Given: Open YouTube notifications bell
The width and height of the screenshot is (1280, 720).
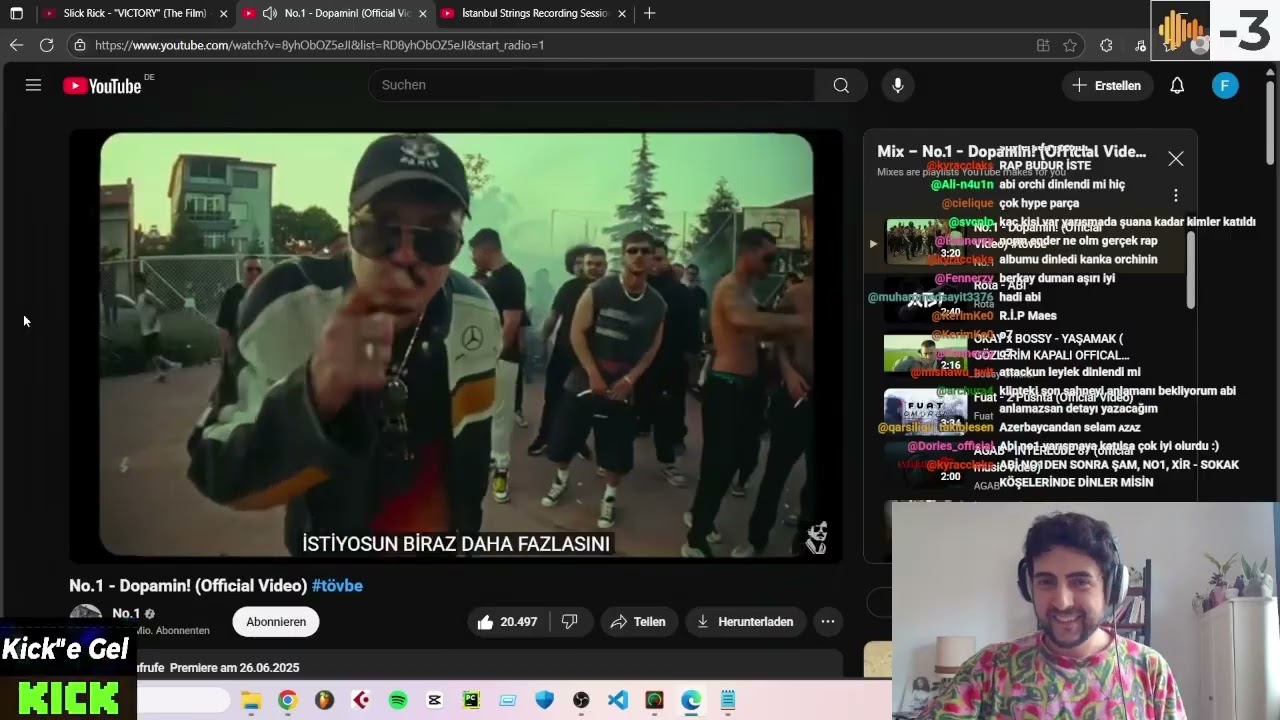Looking at the screenshot, I should tap(1177, 86).
